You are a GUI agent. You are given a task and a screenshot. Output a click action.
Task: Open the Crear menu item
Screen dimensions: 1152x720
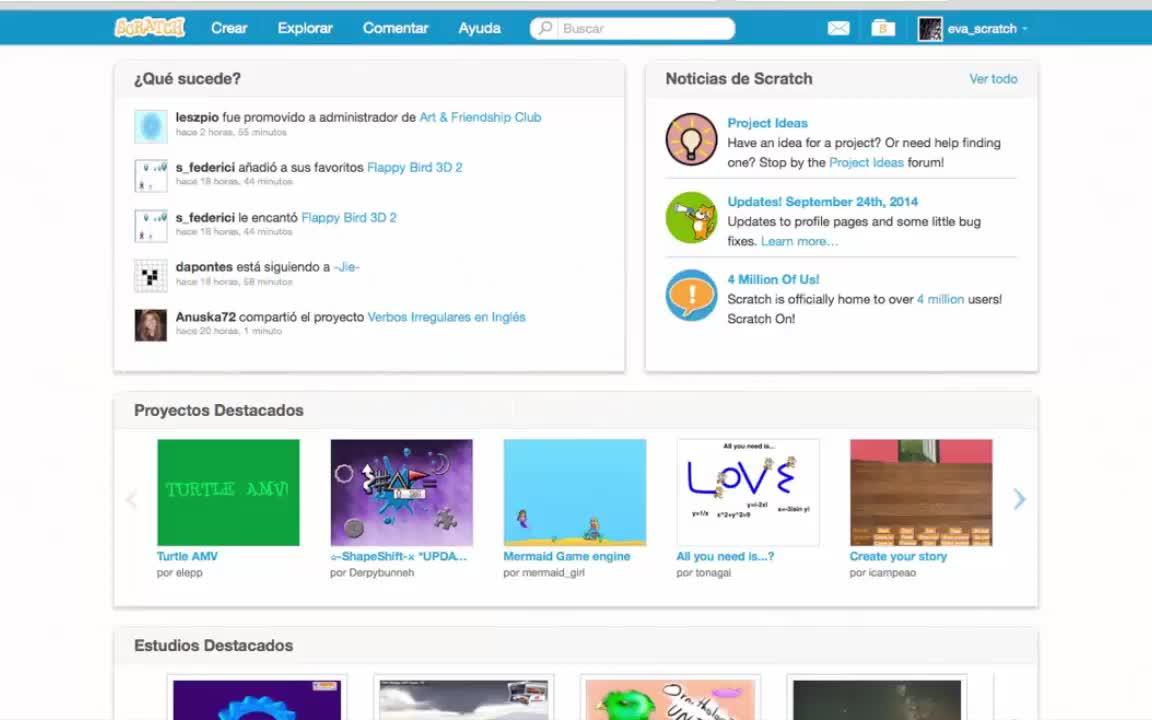coord(229,28)
